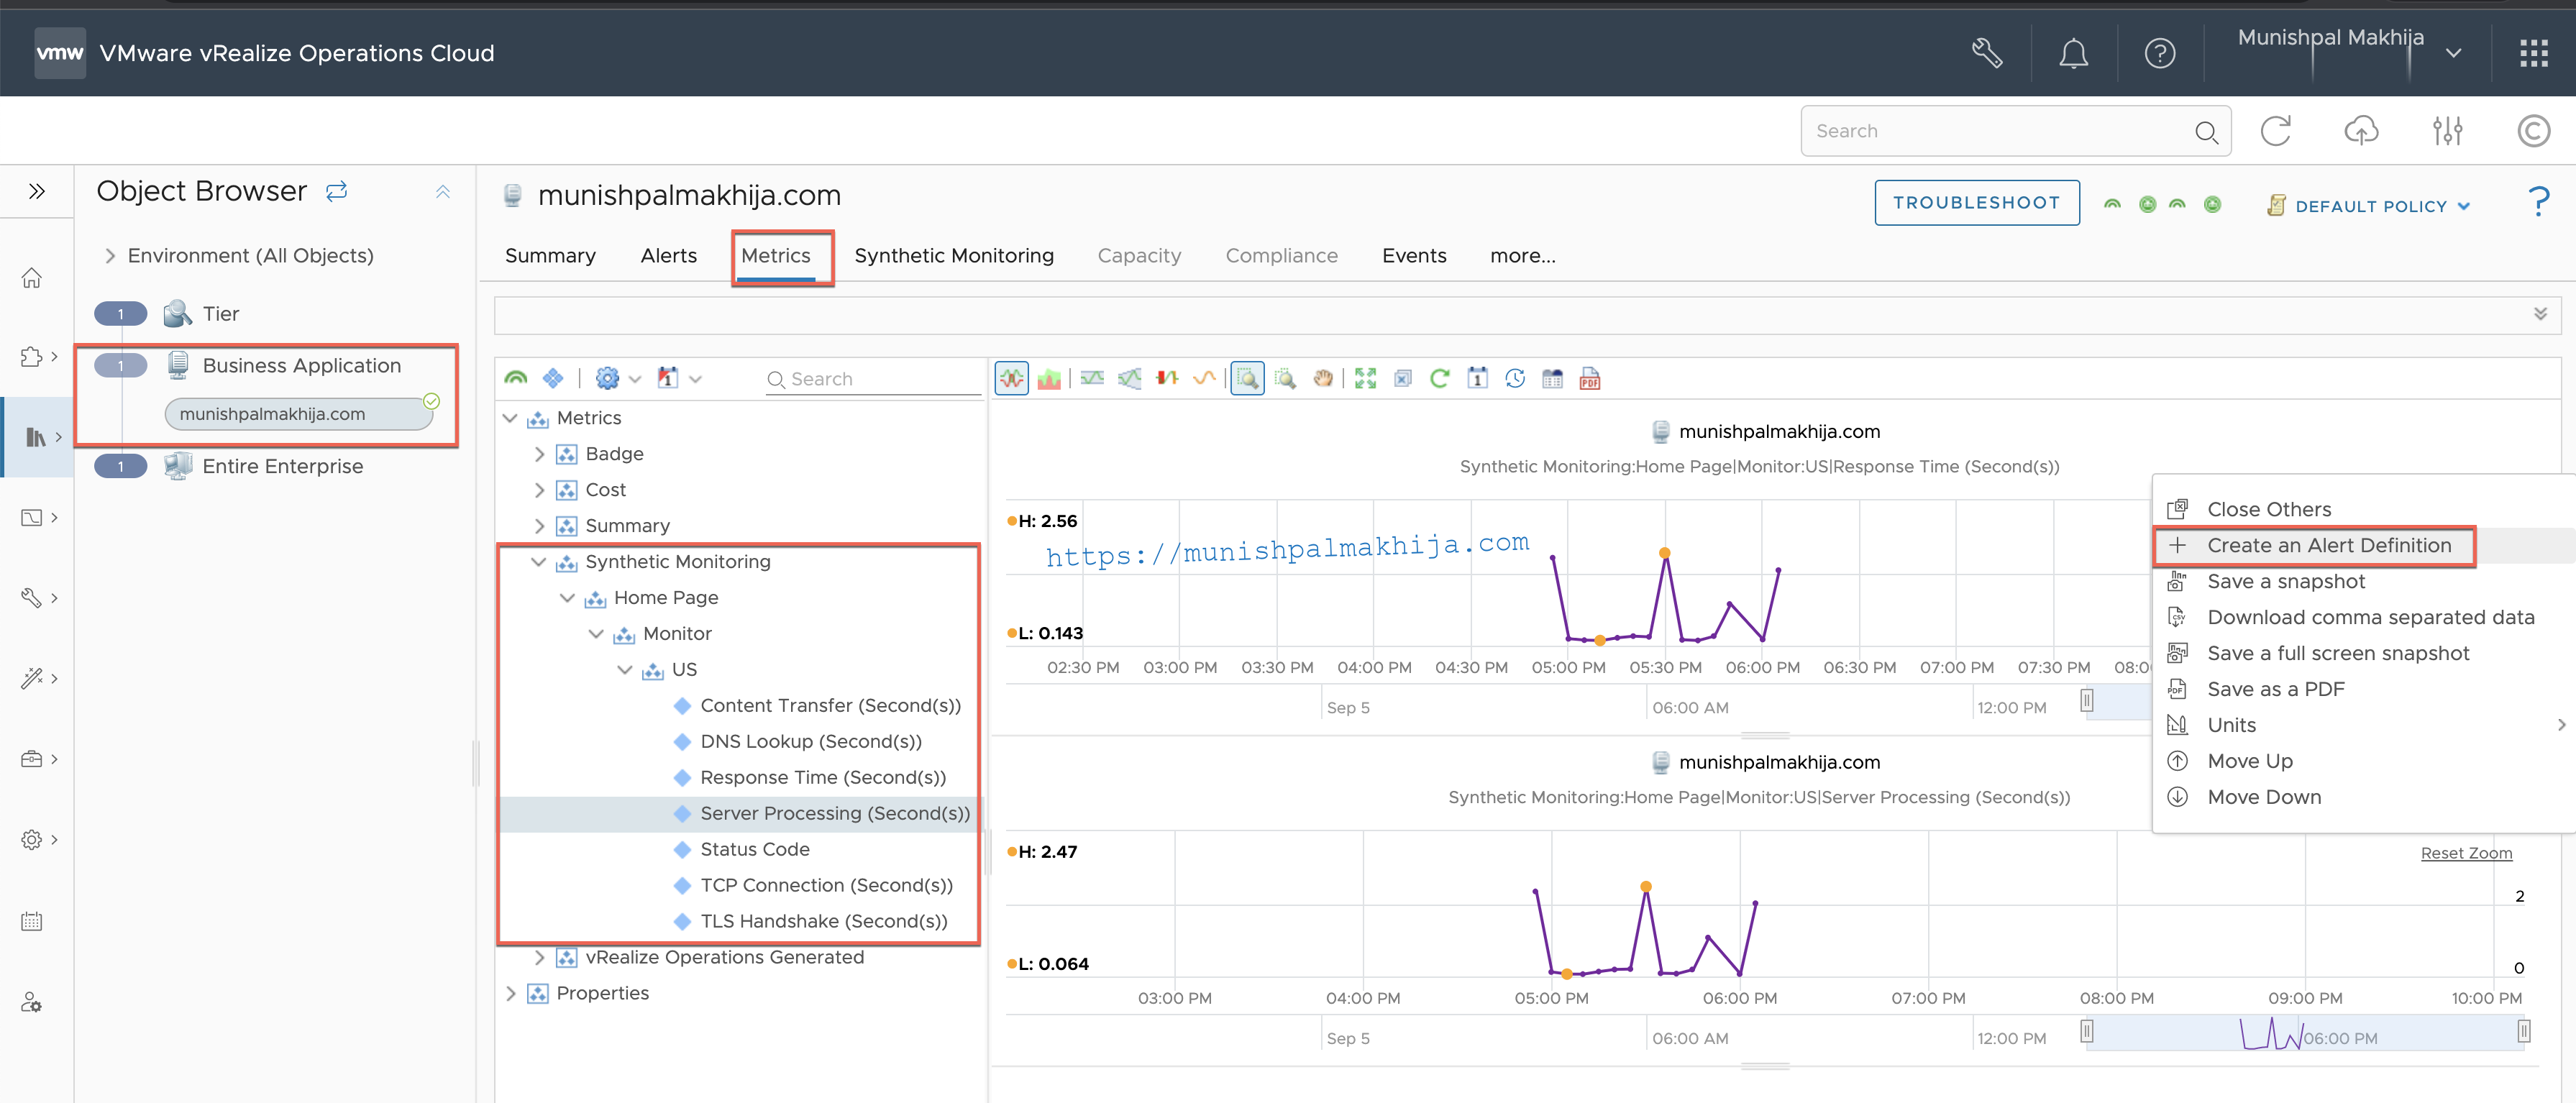Expand the collapsed bar with double chevron

2540,314
